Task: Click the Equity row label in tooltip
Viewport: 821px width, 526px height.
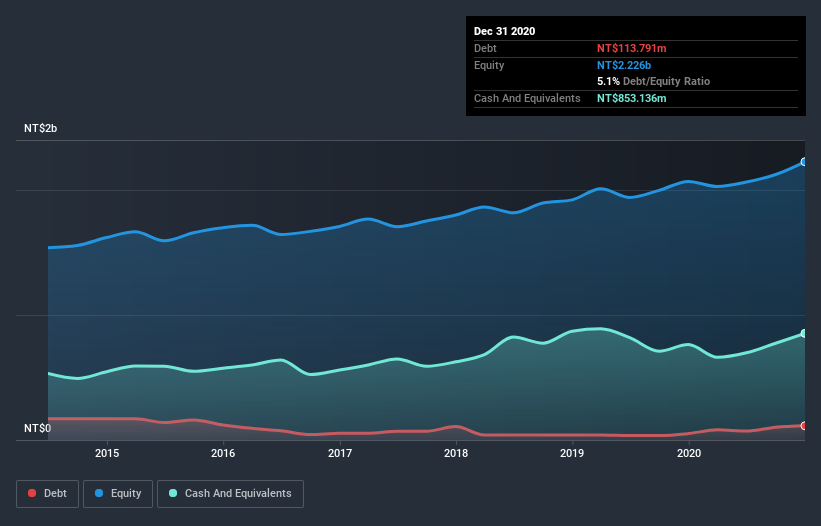Action: pyautogui.click(x=489, y=65)
